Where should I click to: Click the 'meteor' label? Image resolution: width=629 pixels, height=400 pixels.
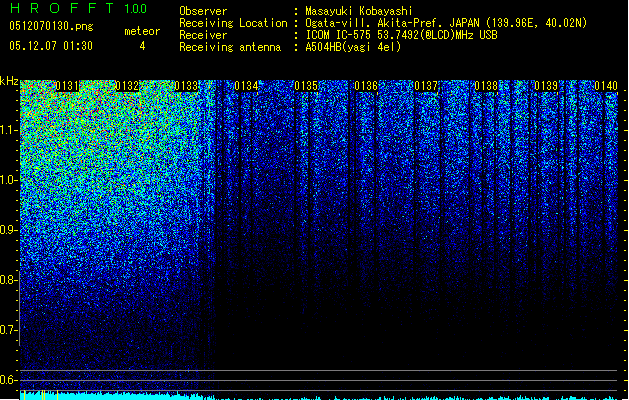click(142, 31)
